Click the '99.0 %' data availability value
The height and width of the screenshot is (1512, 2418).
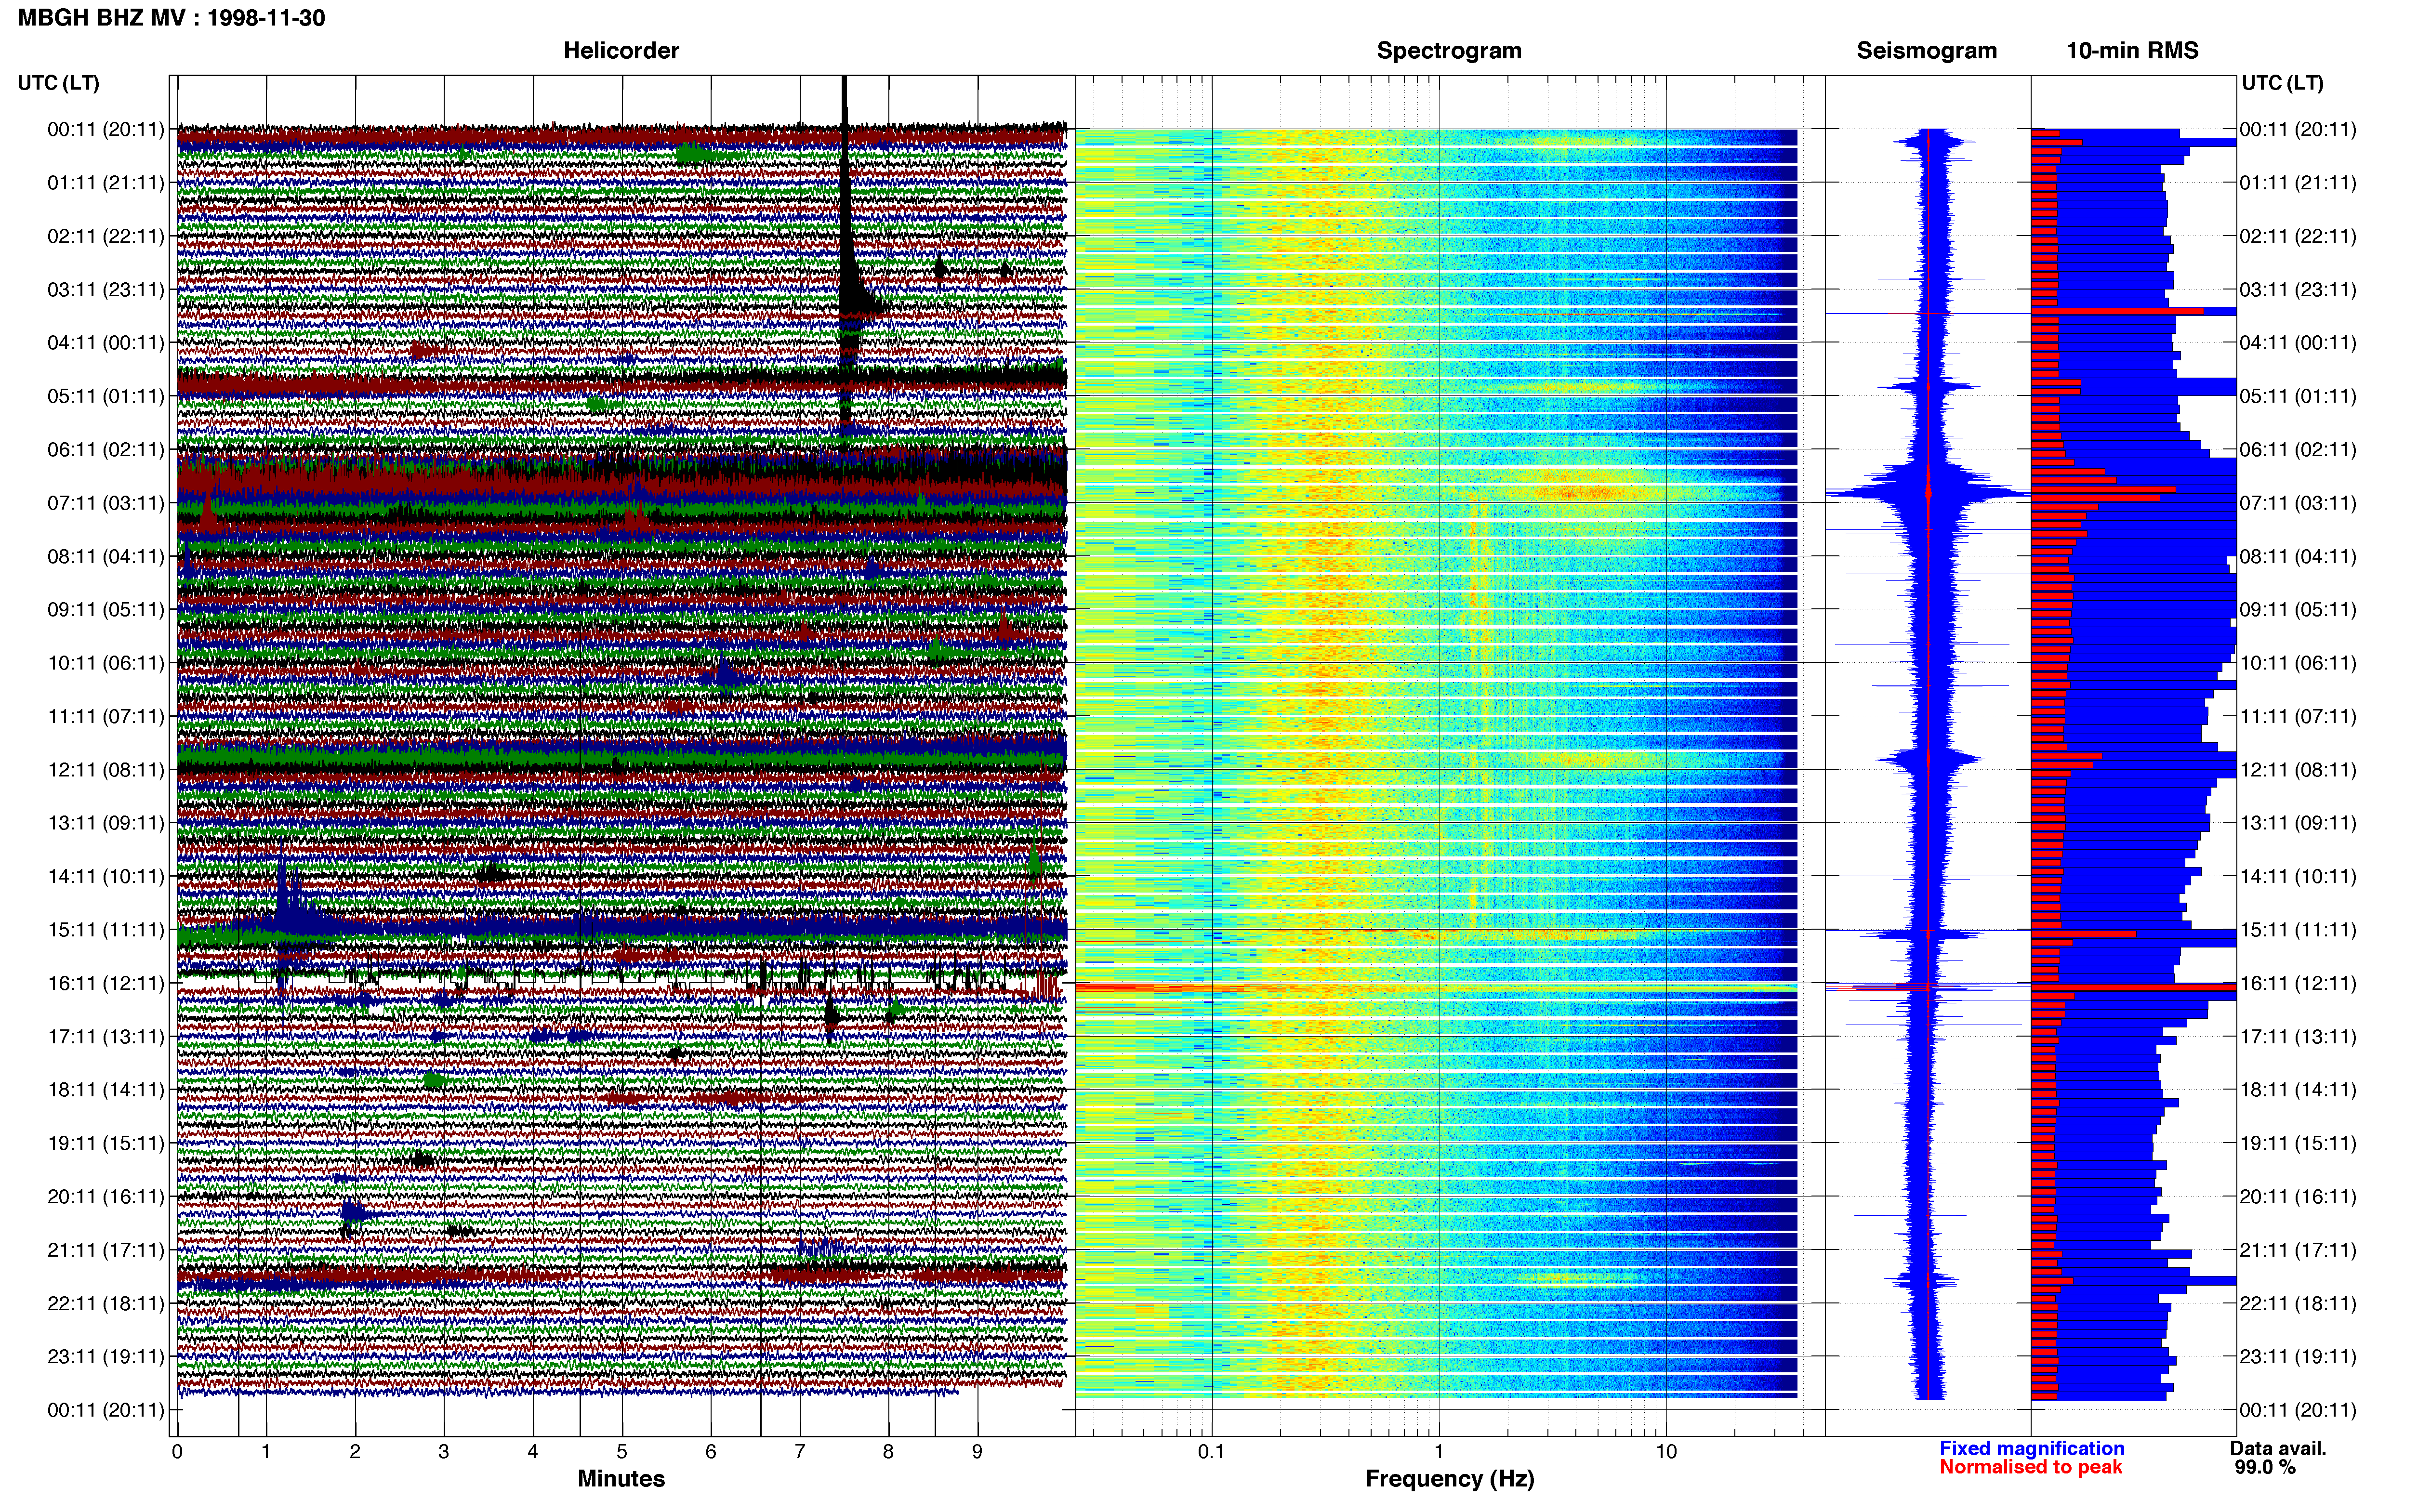pyautogui.click(x=2265, y=1467)
